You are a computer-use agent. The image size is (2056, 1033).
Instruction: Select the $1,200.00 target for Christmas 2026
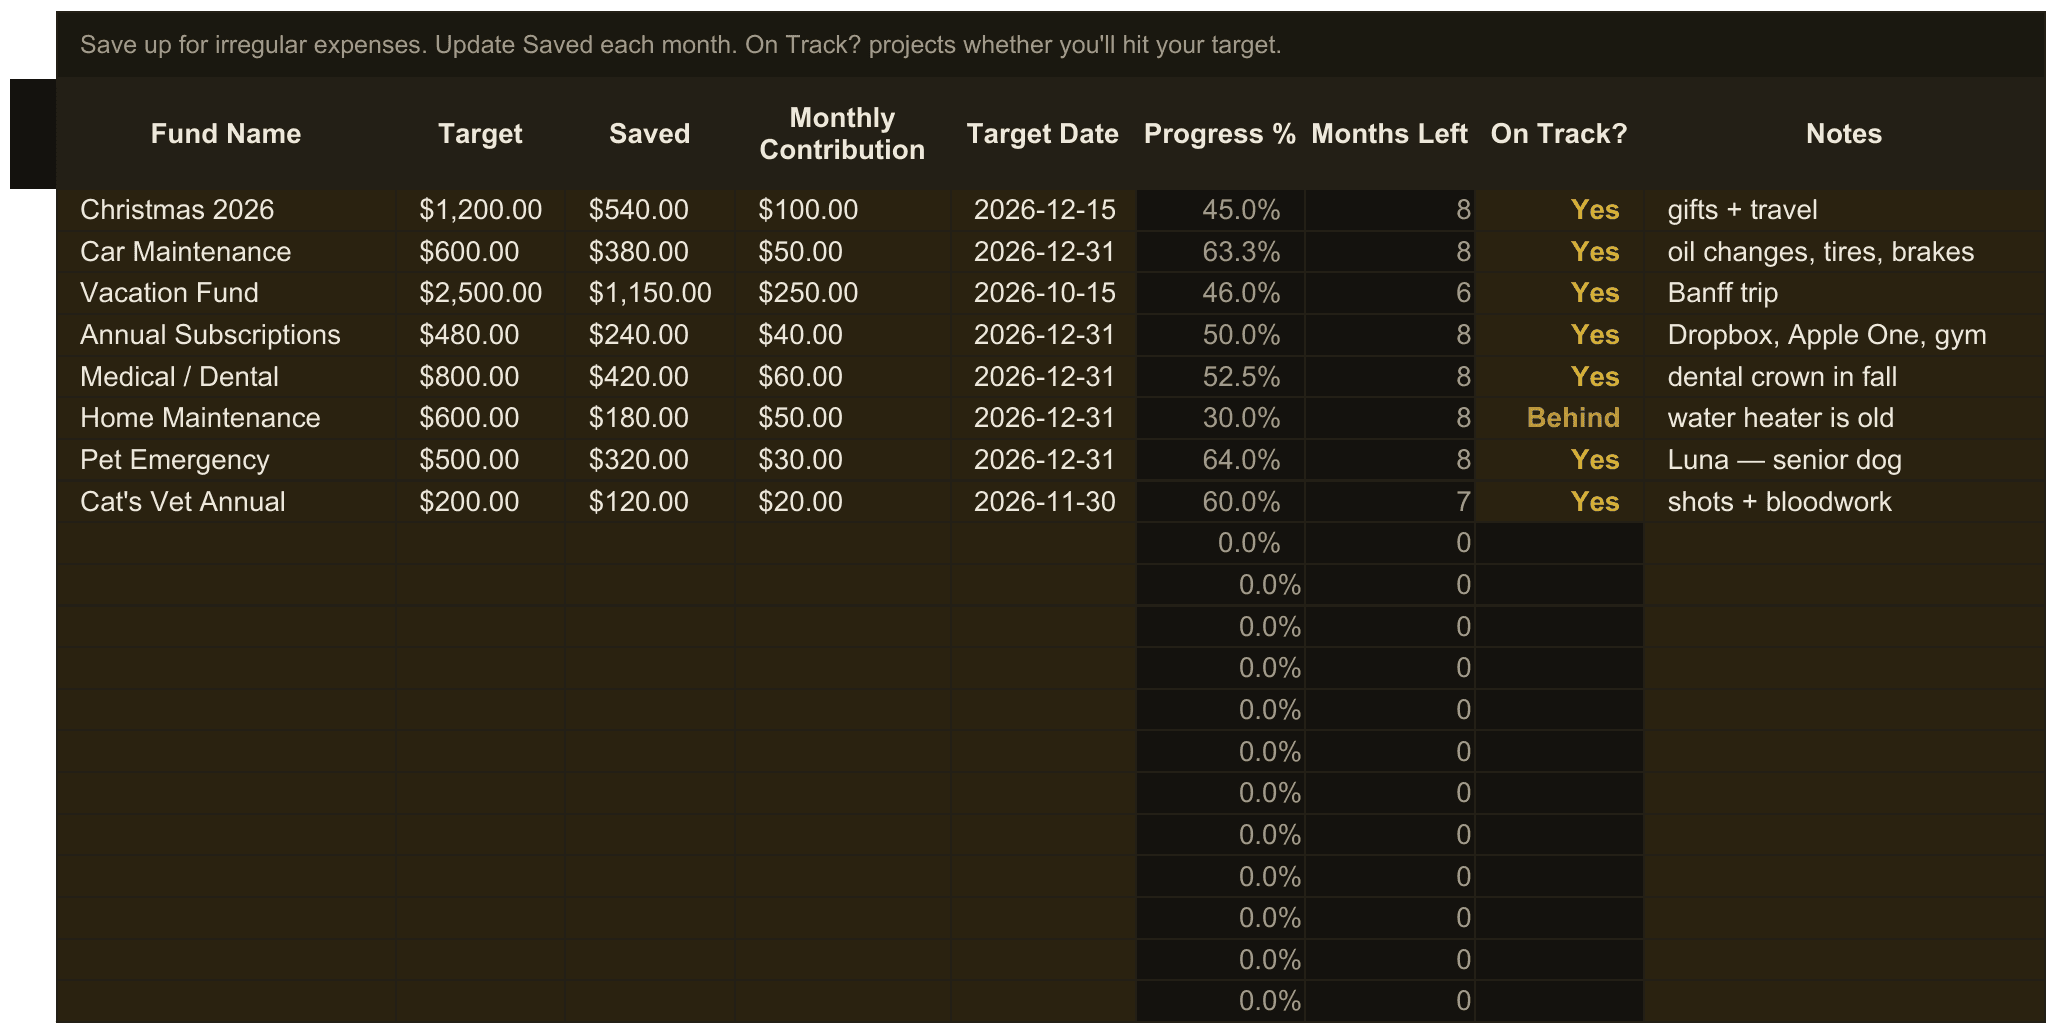click(x=480, y=210)
